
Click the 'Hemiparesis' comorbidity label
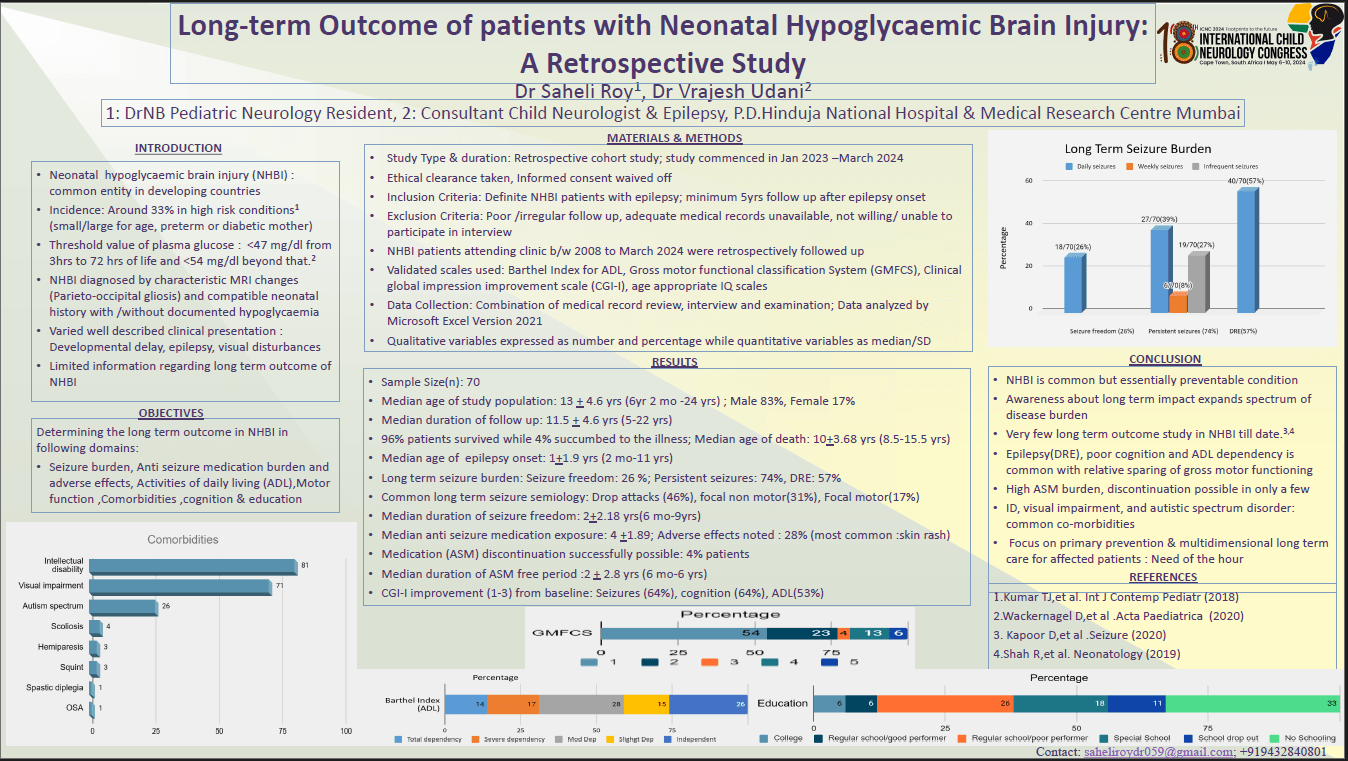pos(63,647)
